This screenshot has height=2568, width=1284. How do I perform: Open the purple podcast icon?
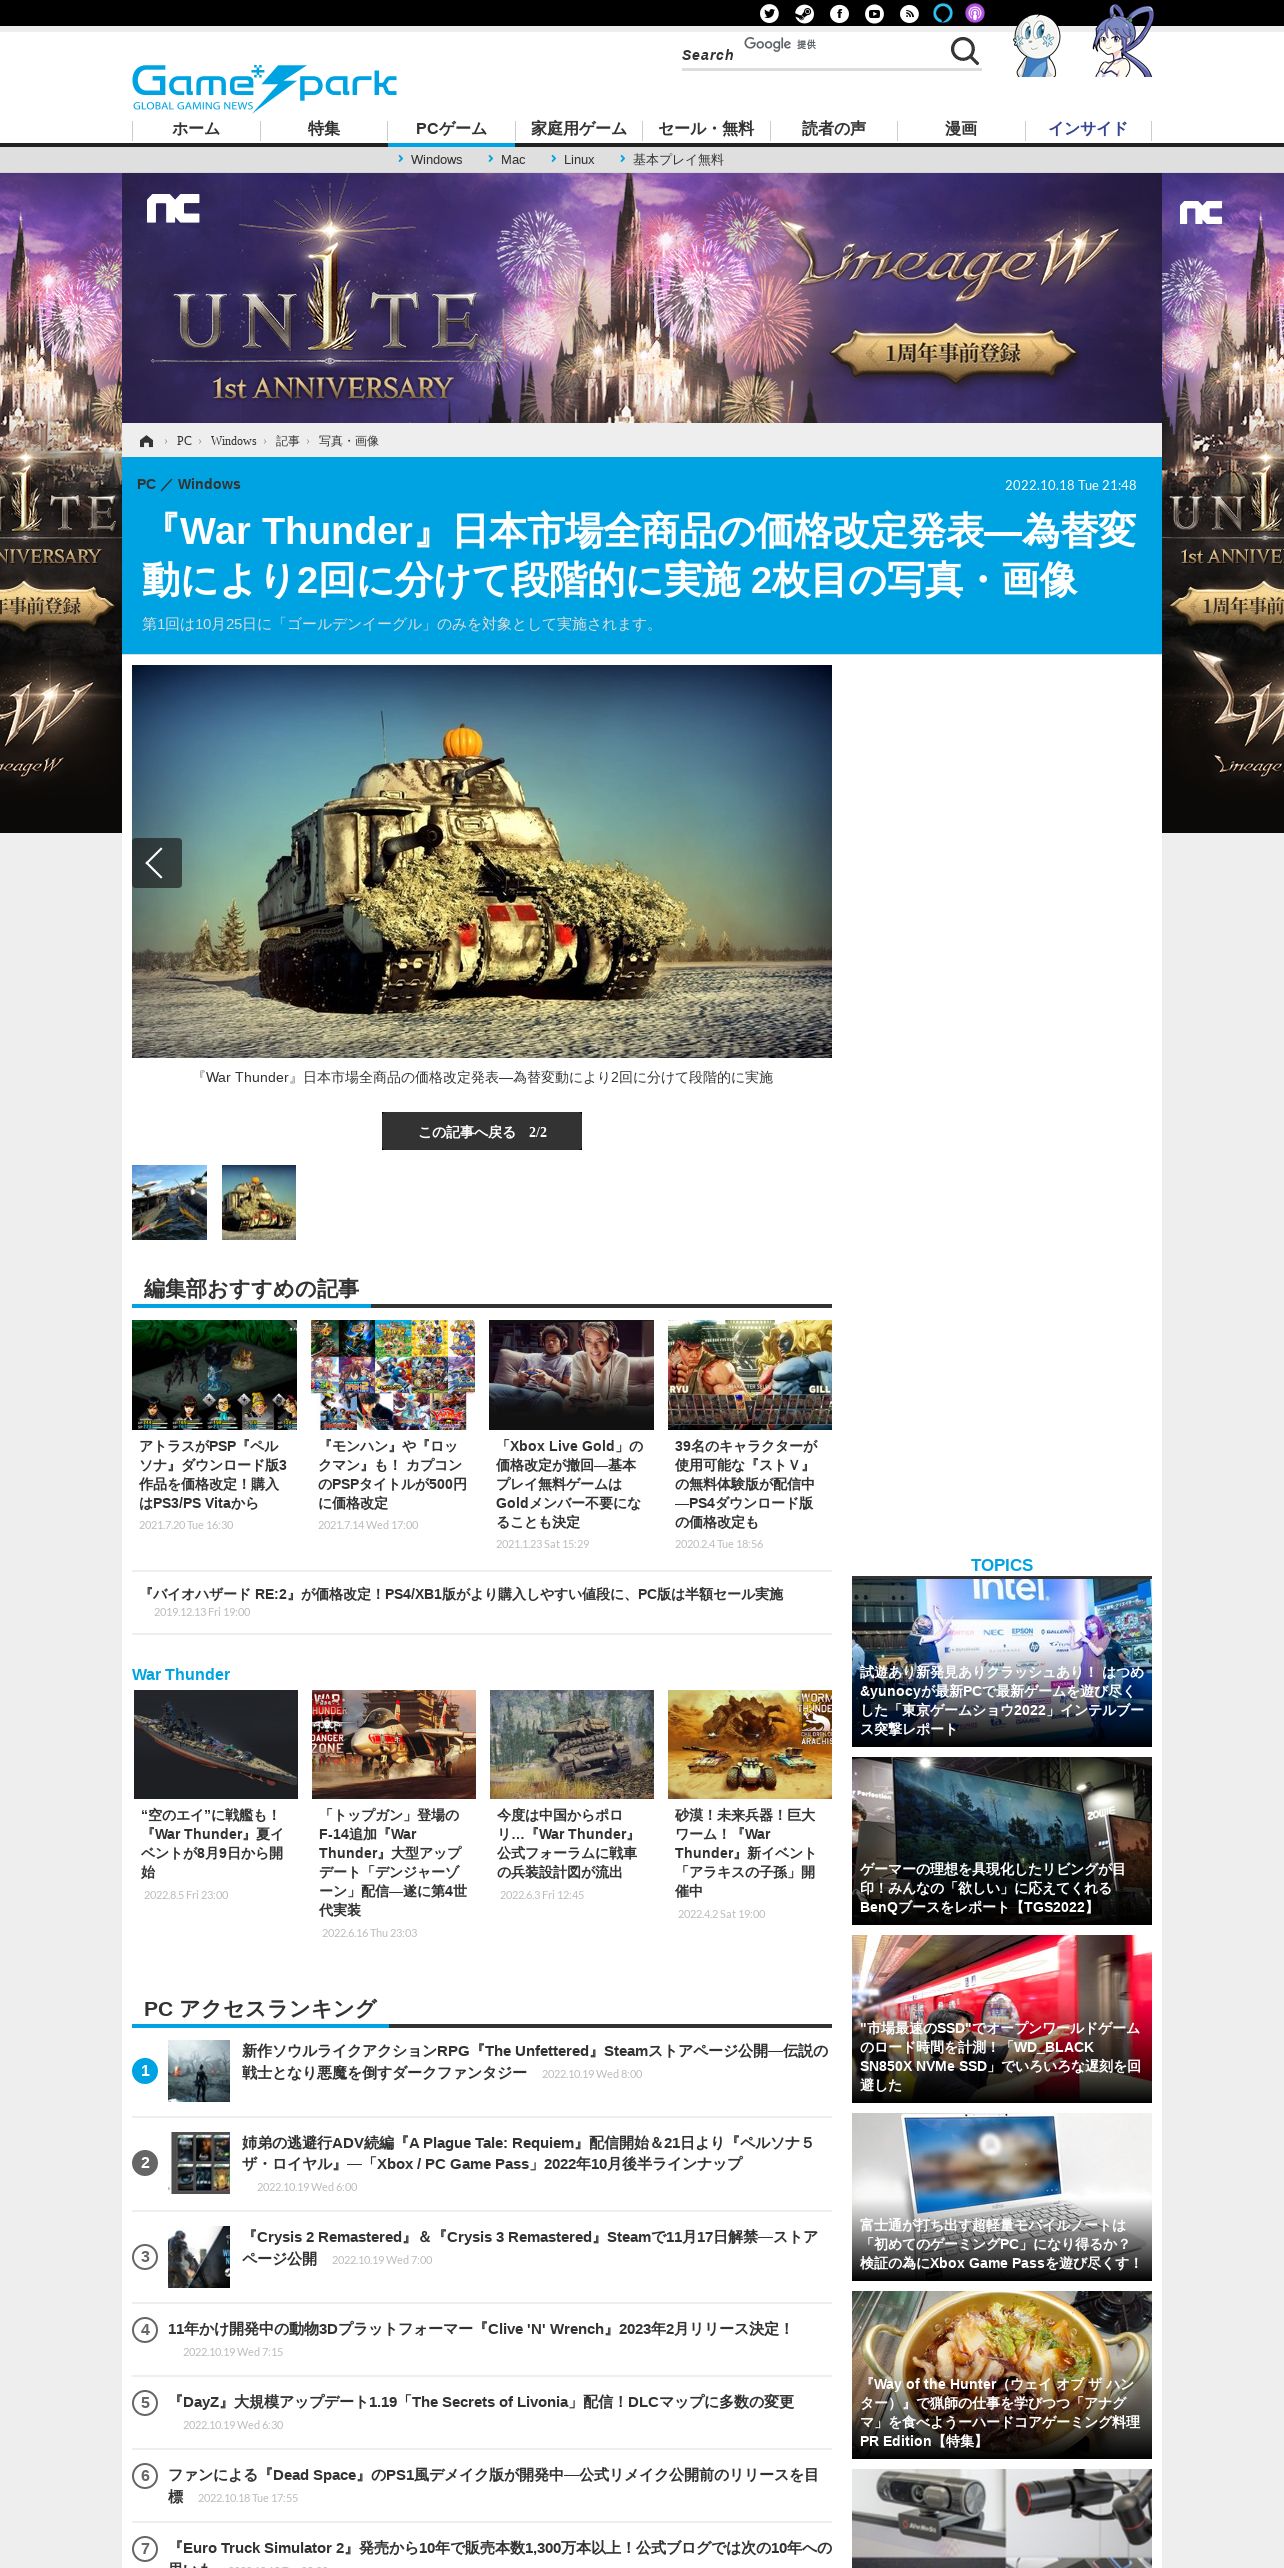975,13
